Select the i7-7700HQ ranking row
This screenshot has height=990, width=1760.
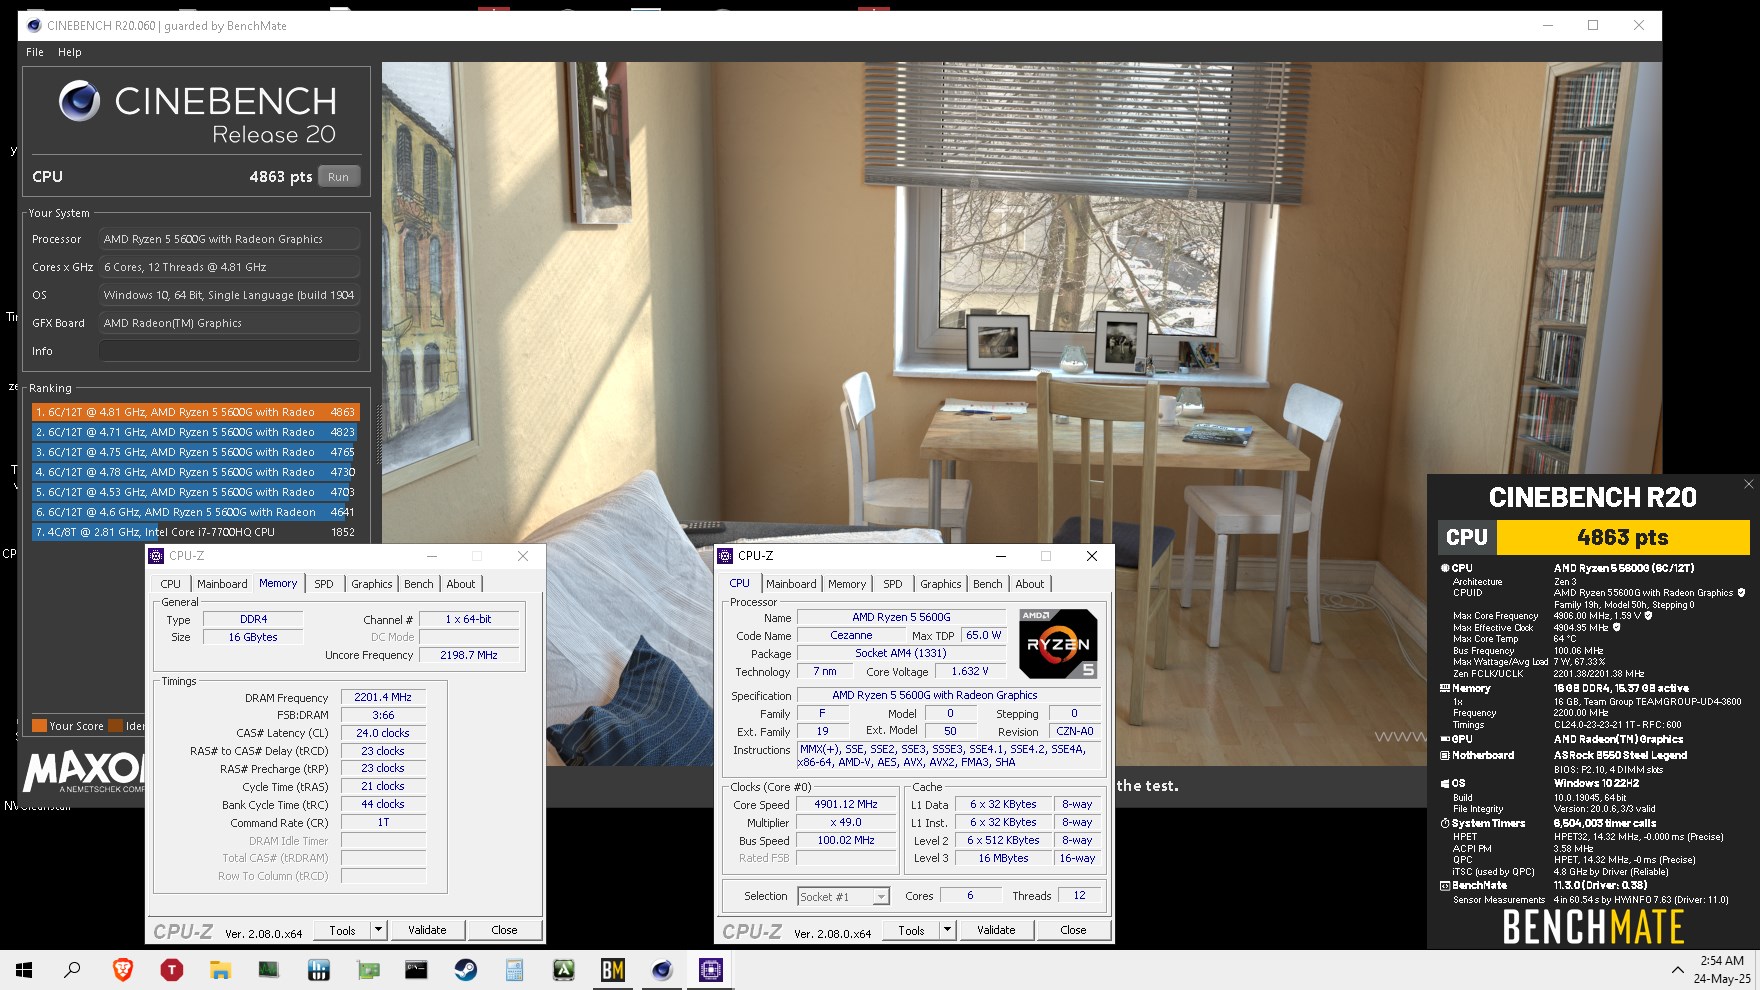(195, 532)
